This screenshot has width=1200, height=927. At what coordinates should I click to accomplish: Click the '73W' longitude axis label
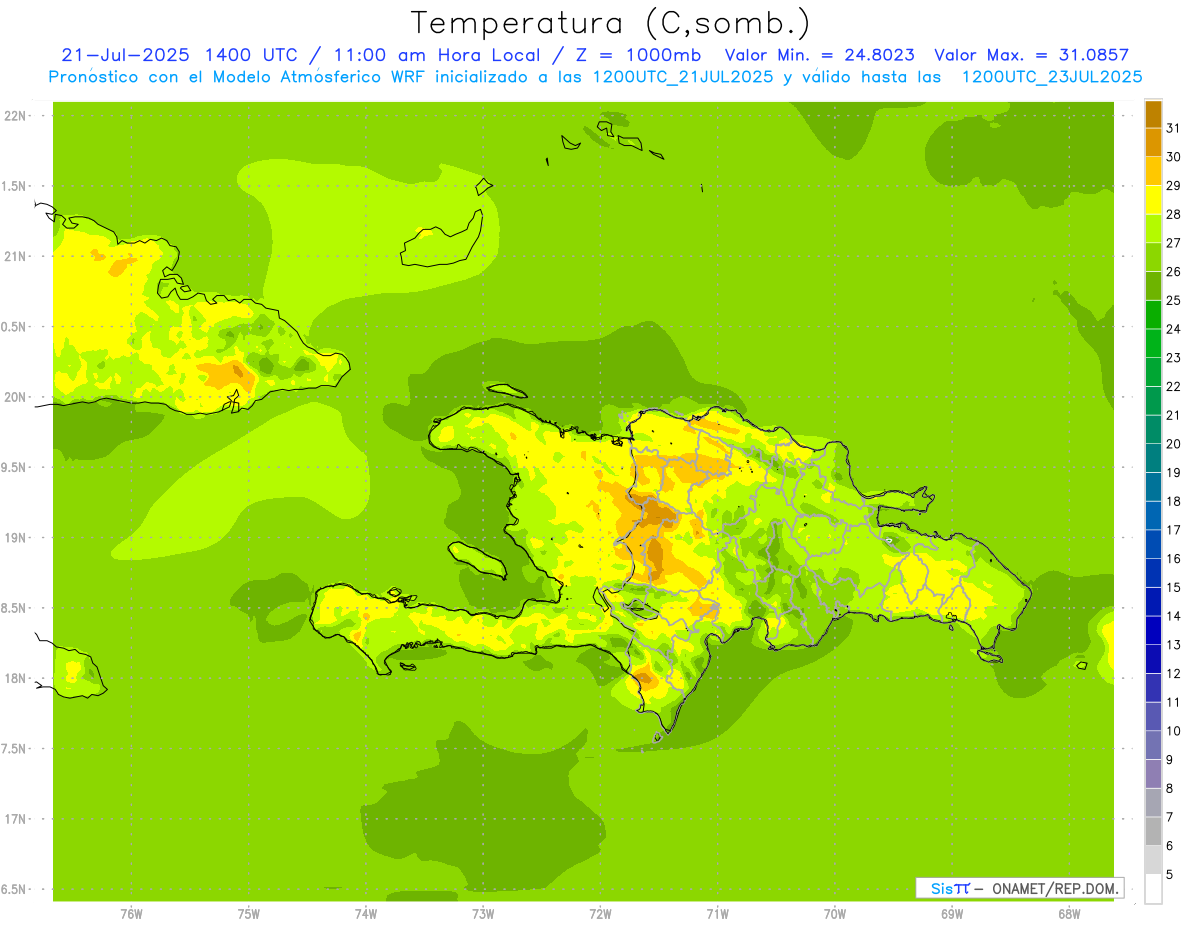483,913
